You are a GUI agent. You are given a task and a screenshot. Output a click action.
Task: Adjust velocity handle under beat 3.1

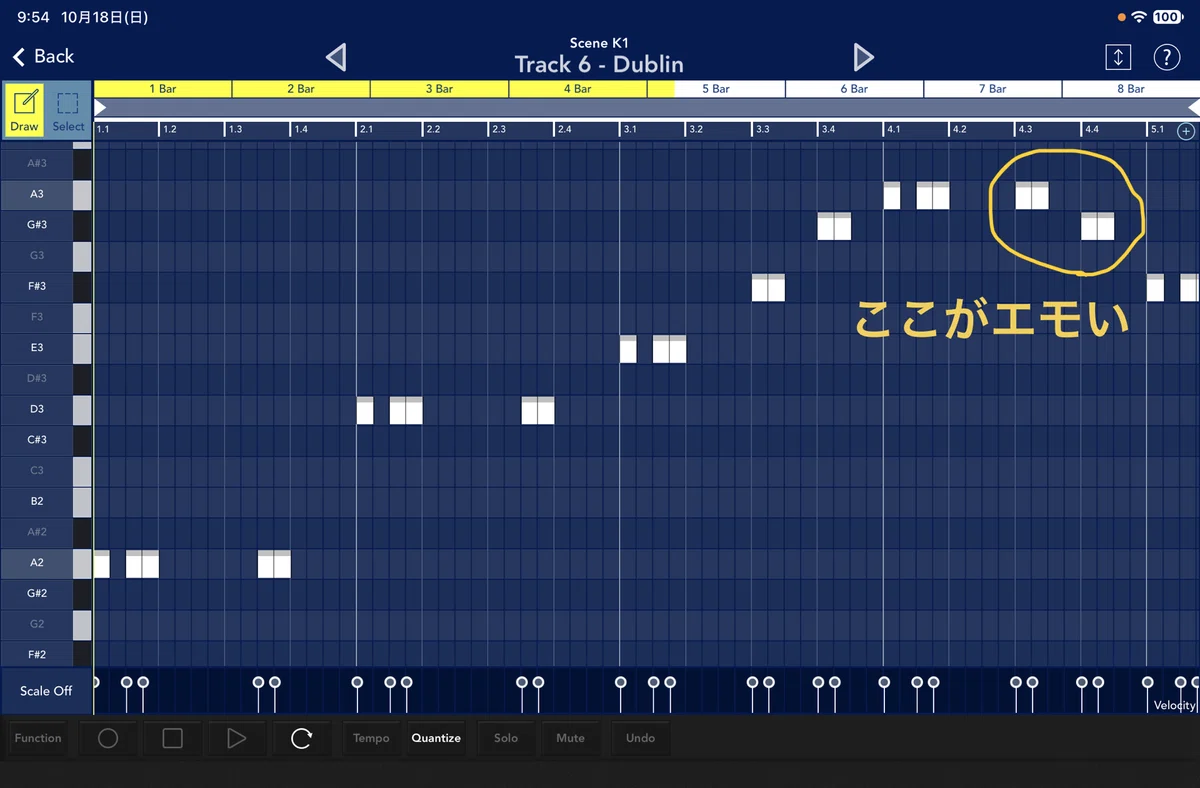pos(621,682)
